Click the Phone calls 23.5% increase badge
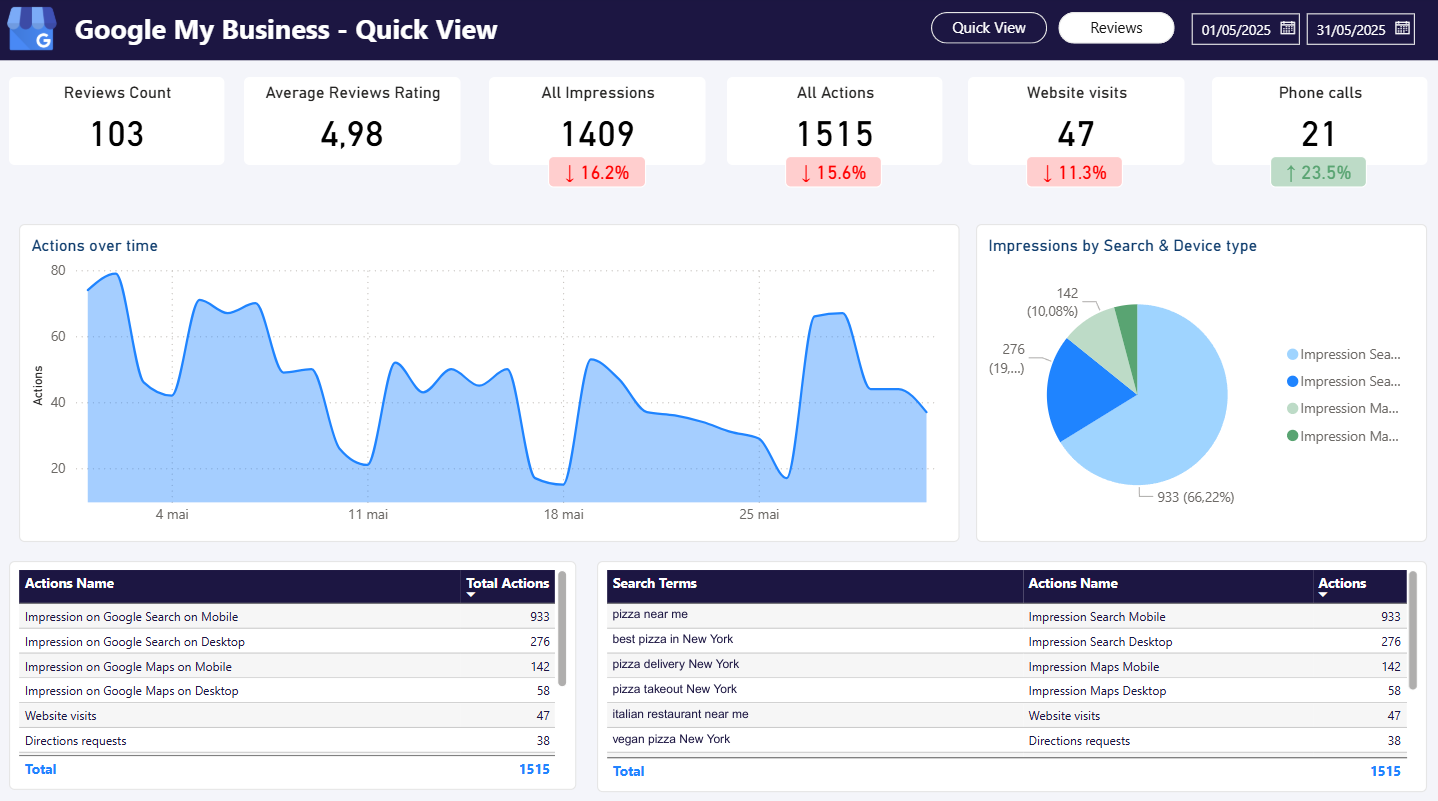This screenshot has height=801, width=1438. pos(1318,172)
